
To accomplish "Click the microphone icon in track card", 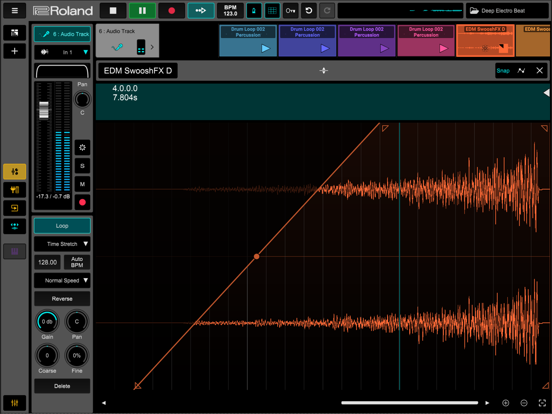I will [117, 47].
